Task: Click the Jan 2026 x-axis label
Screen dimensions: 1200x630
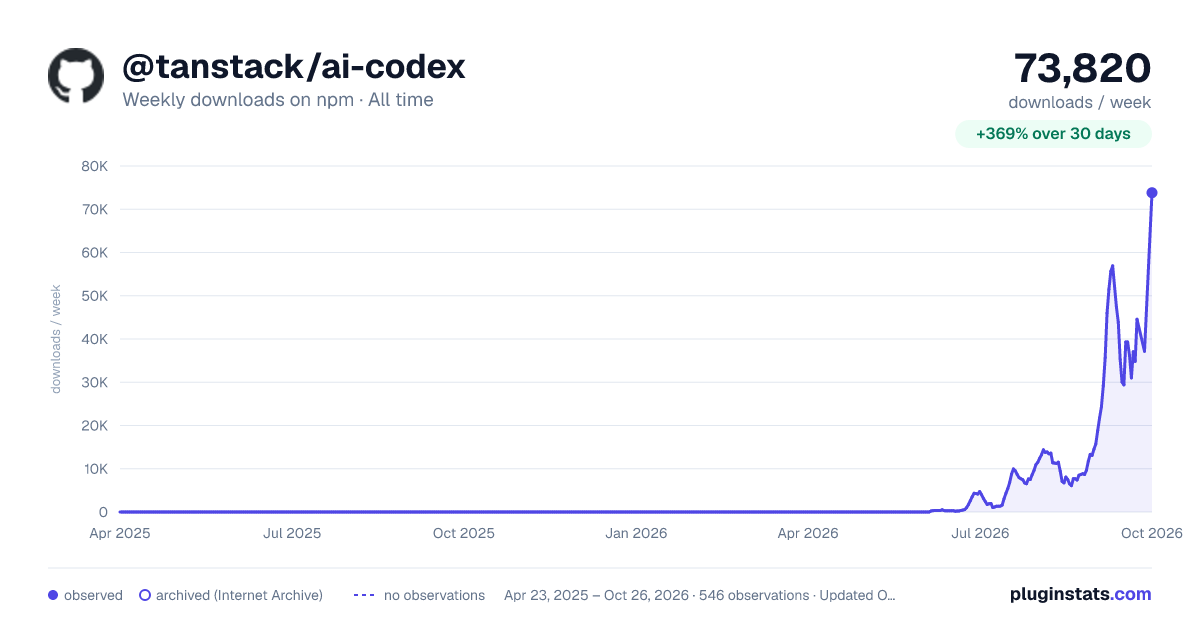Action: click(x=636, y=533)
